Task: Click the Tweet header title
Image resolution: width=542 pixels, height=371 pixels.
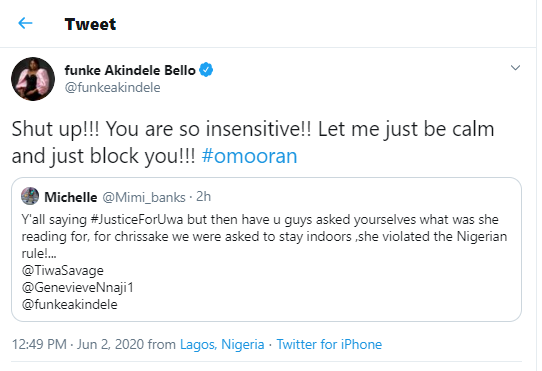Action: click(x=90, y=24)
